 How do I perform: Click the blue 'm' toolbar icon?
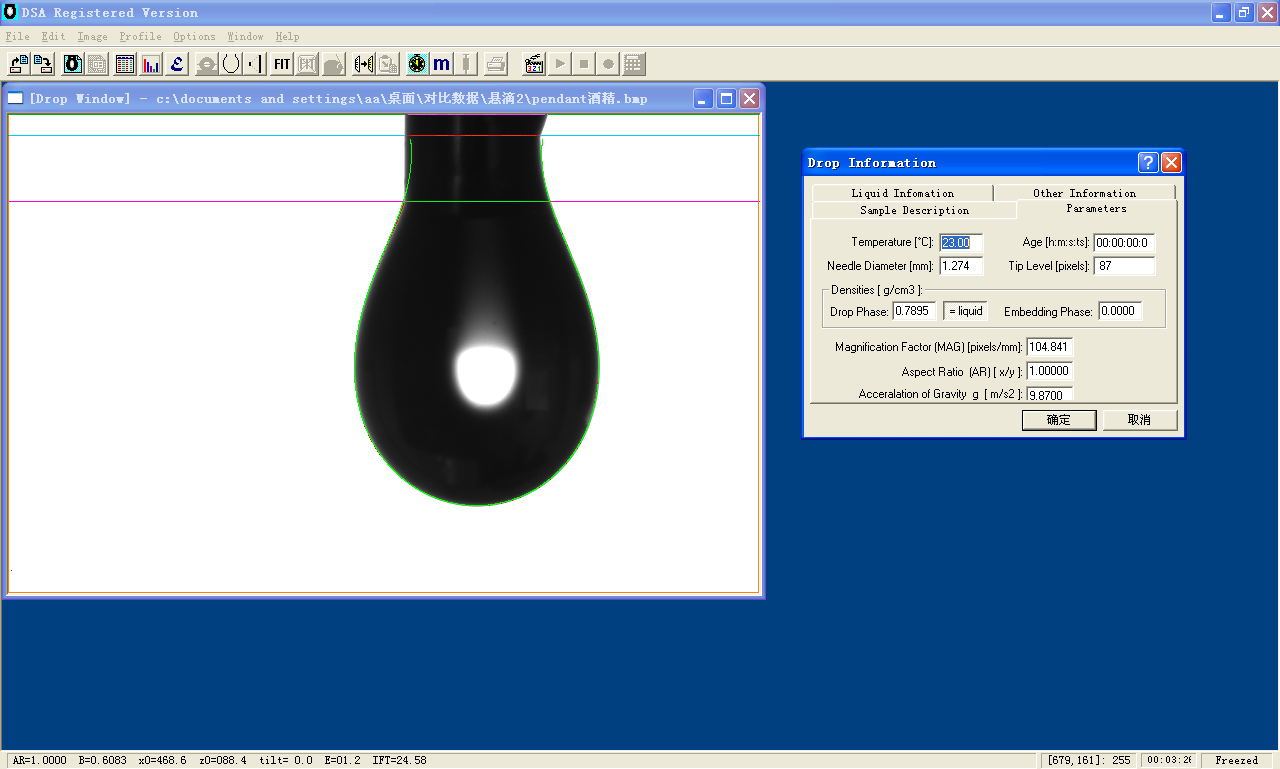click(441, 64)
